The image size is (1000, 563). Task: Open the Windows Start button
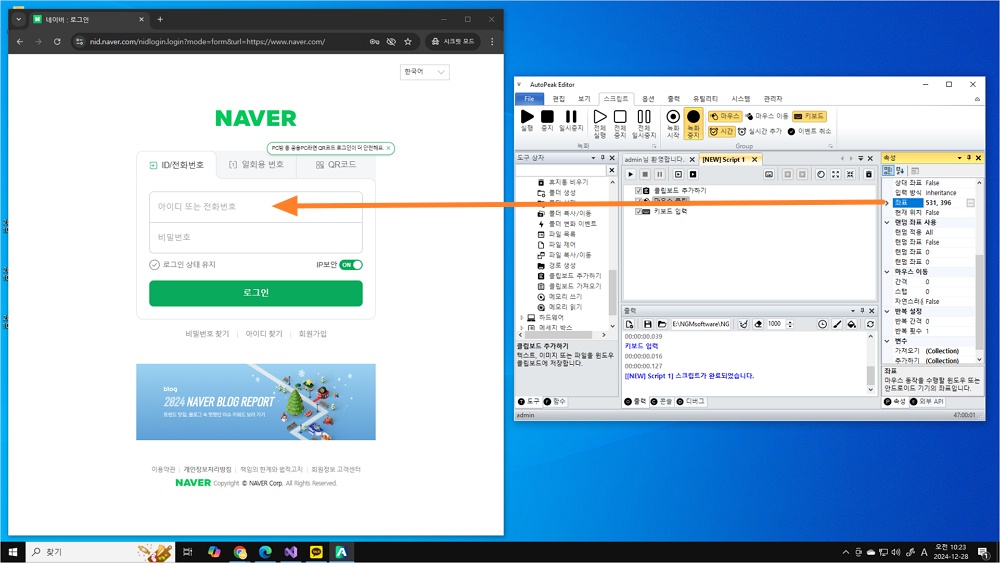pos(12,552)
